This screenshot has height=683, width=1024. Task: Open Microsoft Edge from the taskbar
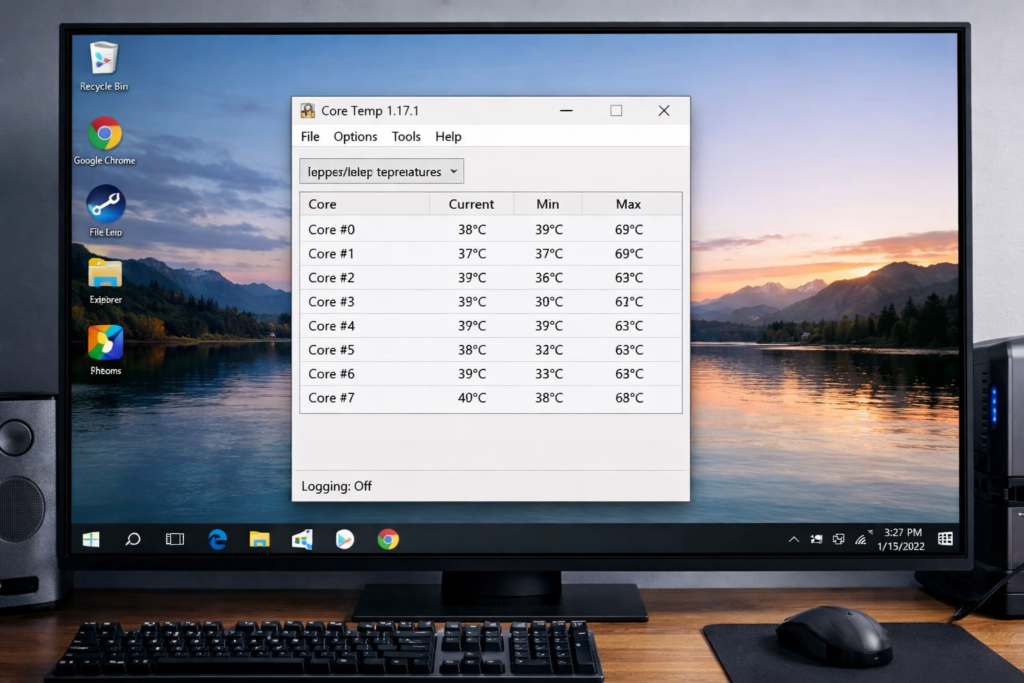tap(217, 539)
